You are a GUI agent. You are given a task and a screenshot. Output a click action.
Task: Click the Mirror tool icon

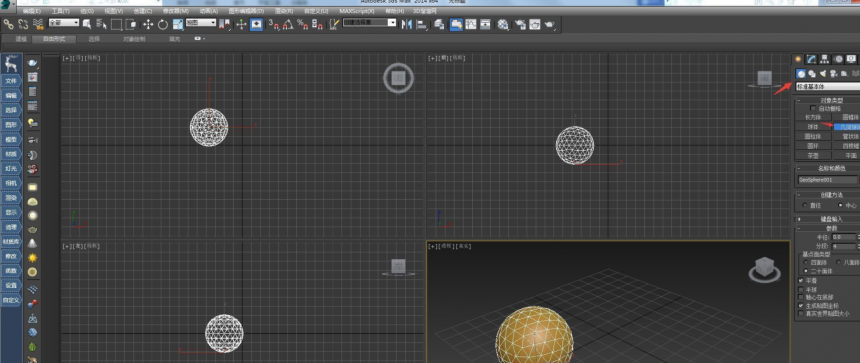click(x=406, y=24)
